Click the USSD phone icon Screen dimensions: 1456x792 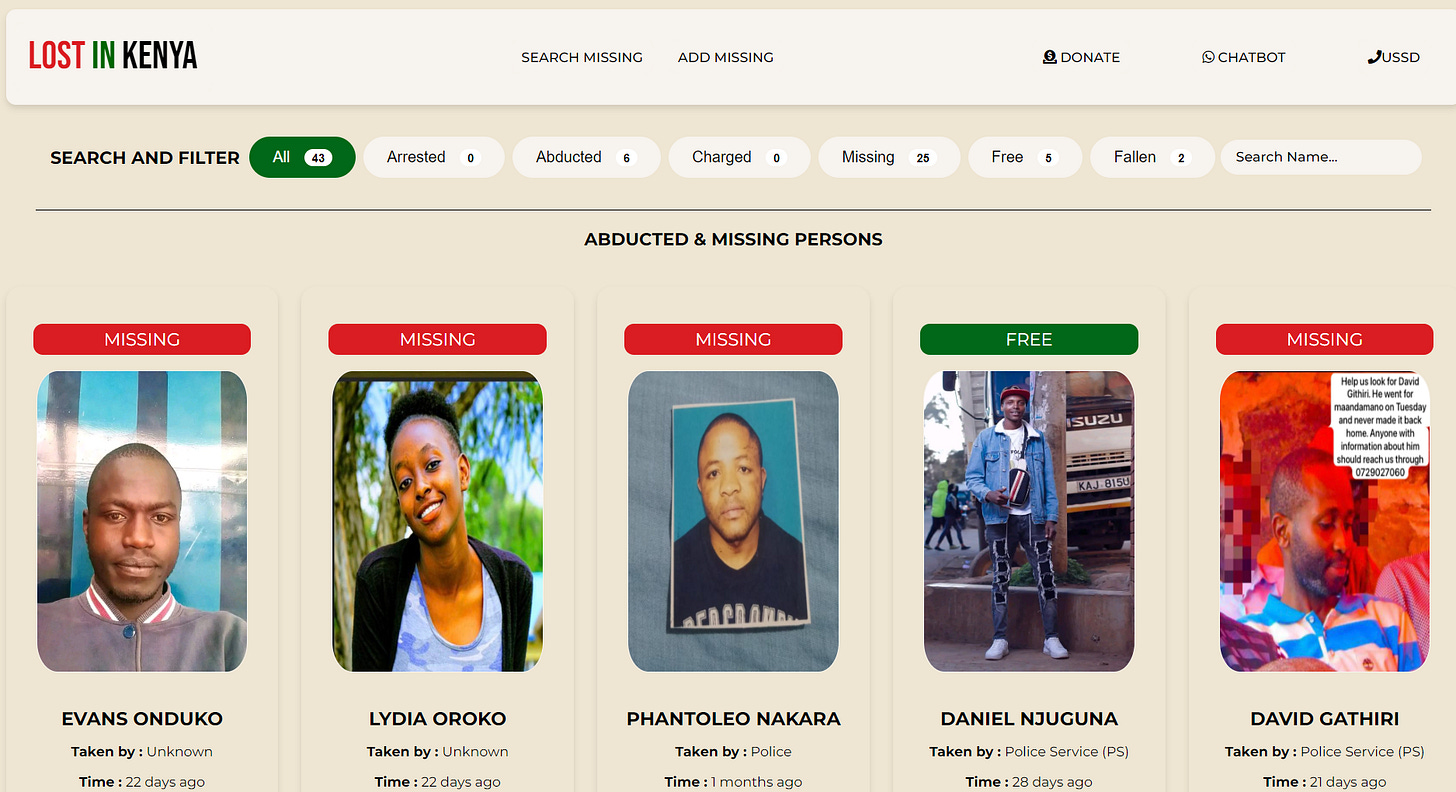point(1374,57)
